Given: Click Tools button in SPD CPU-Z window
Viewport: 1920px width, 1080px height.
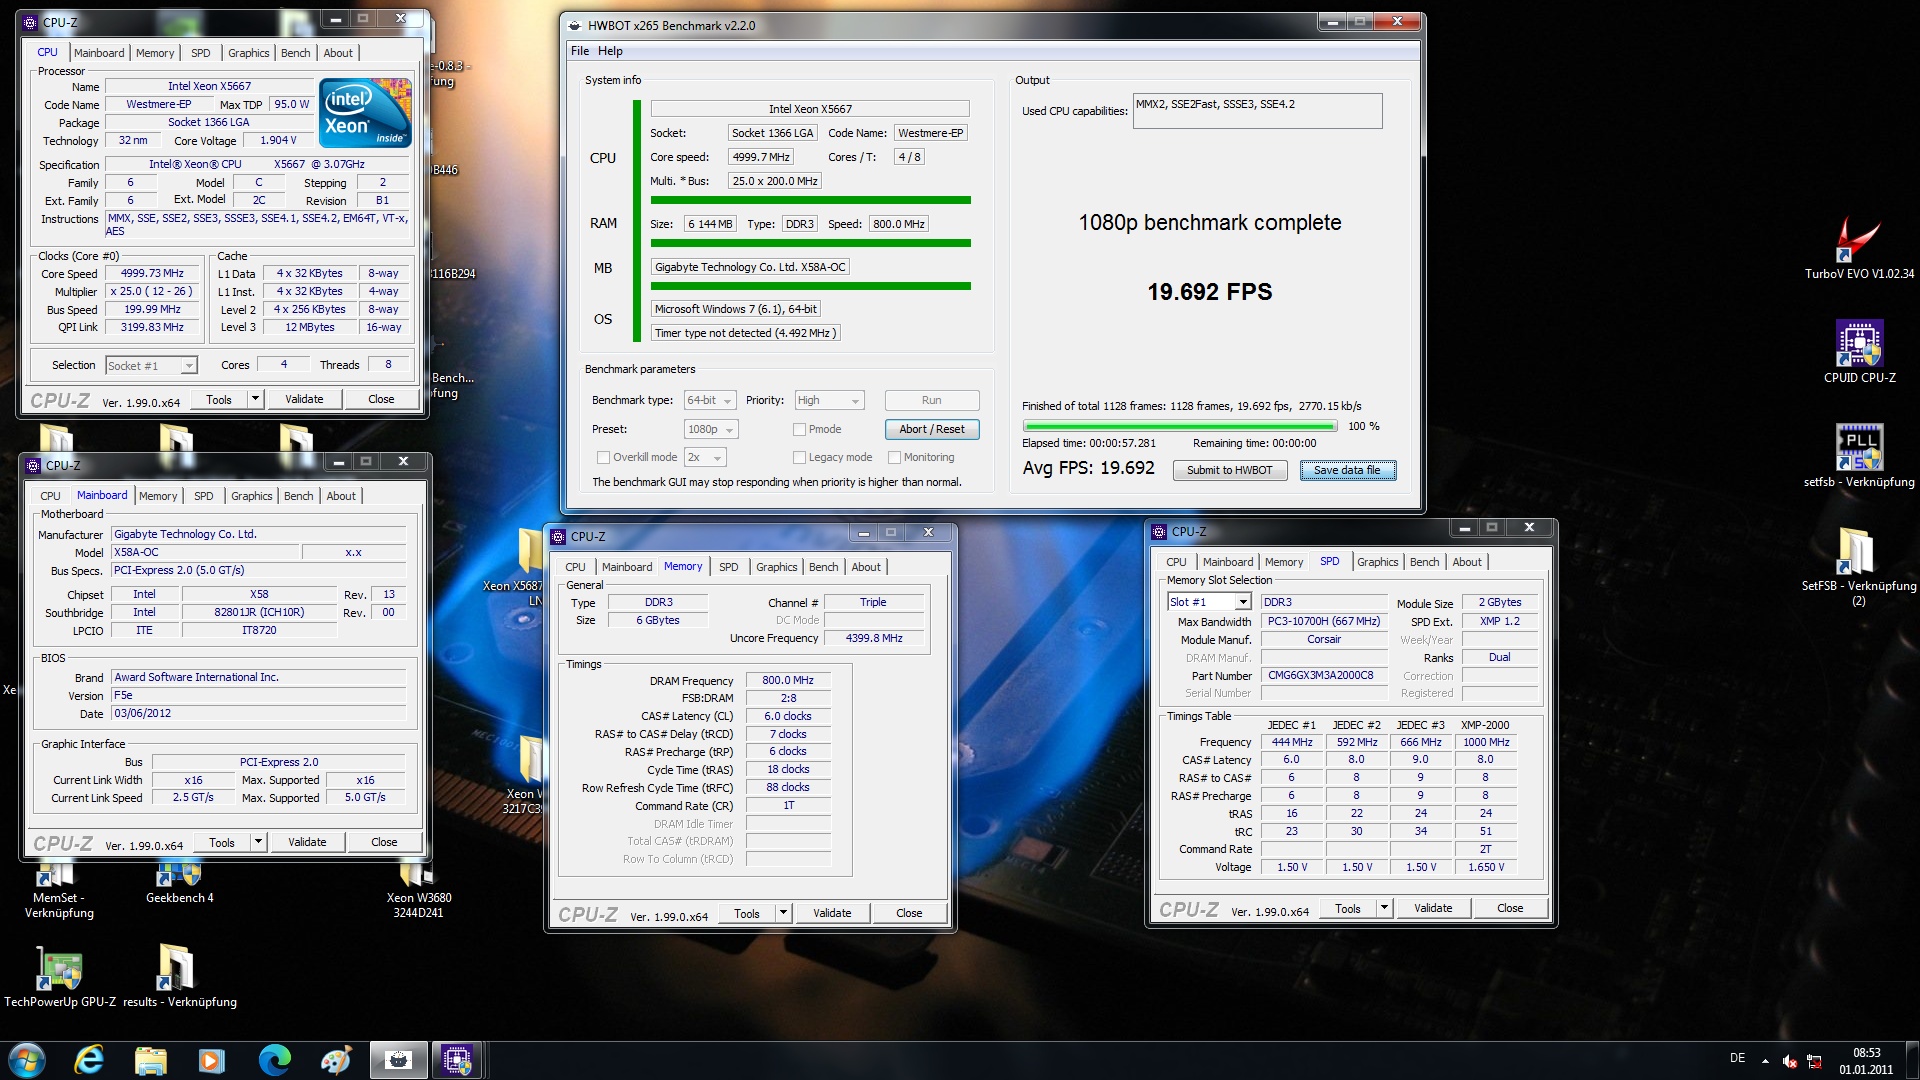Looking at the screenshot, I should (x=1347, y=908).
